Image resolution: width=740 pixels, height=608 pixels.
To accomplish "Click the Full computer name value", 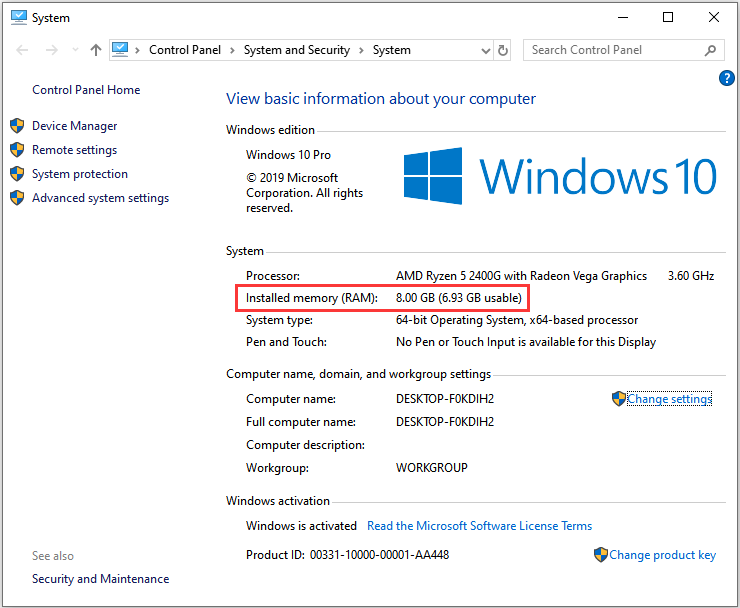I will (445, 422).
